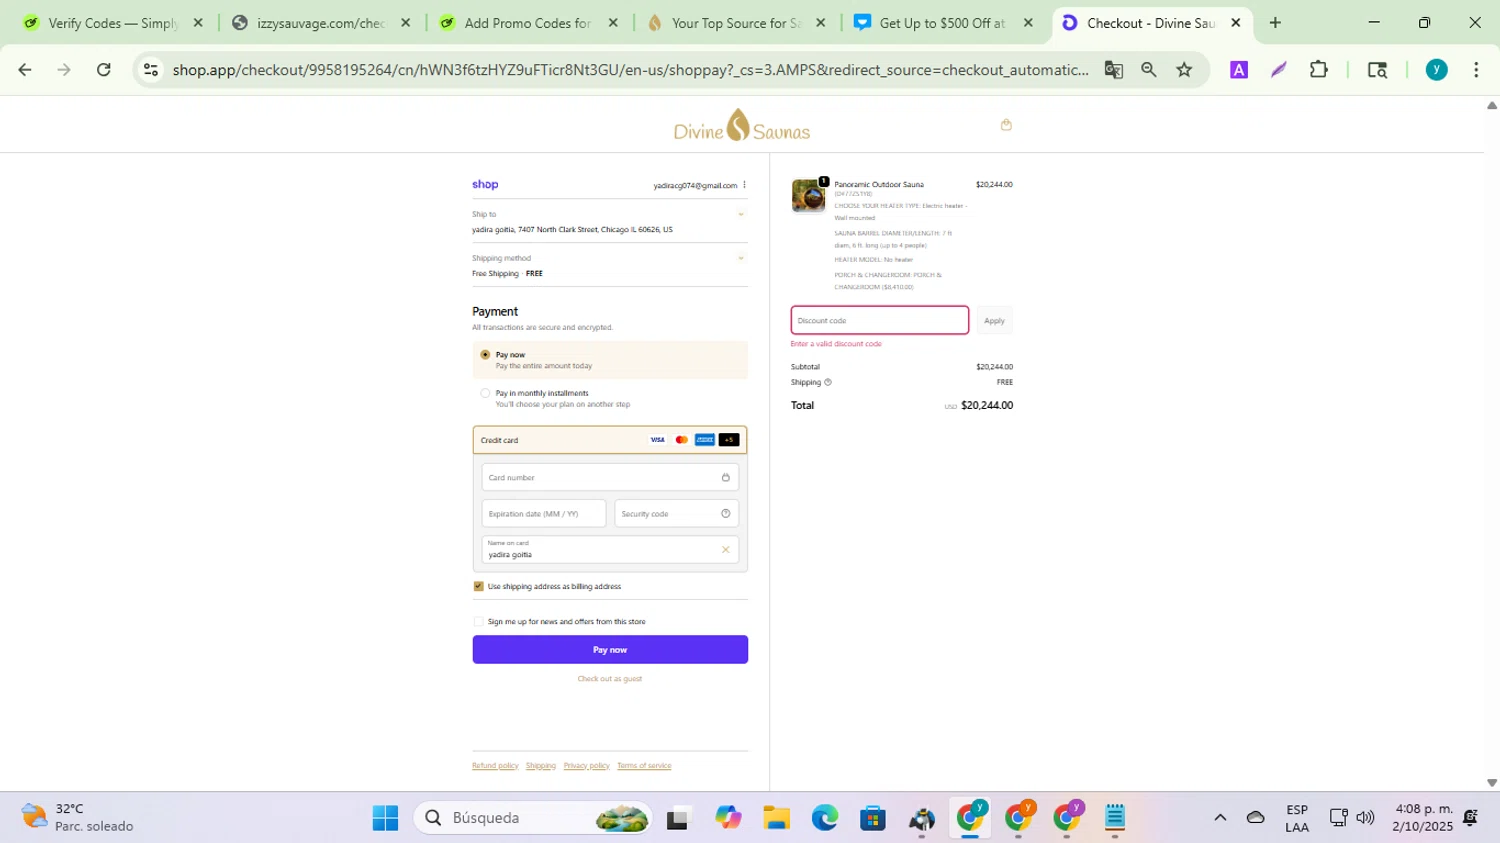This screenshot has width=1500, height=843.
Task: Click the ESP LAA language indicator
Action: click(x=1297, y=818)
